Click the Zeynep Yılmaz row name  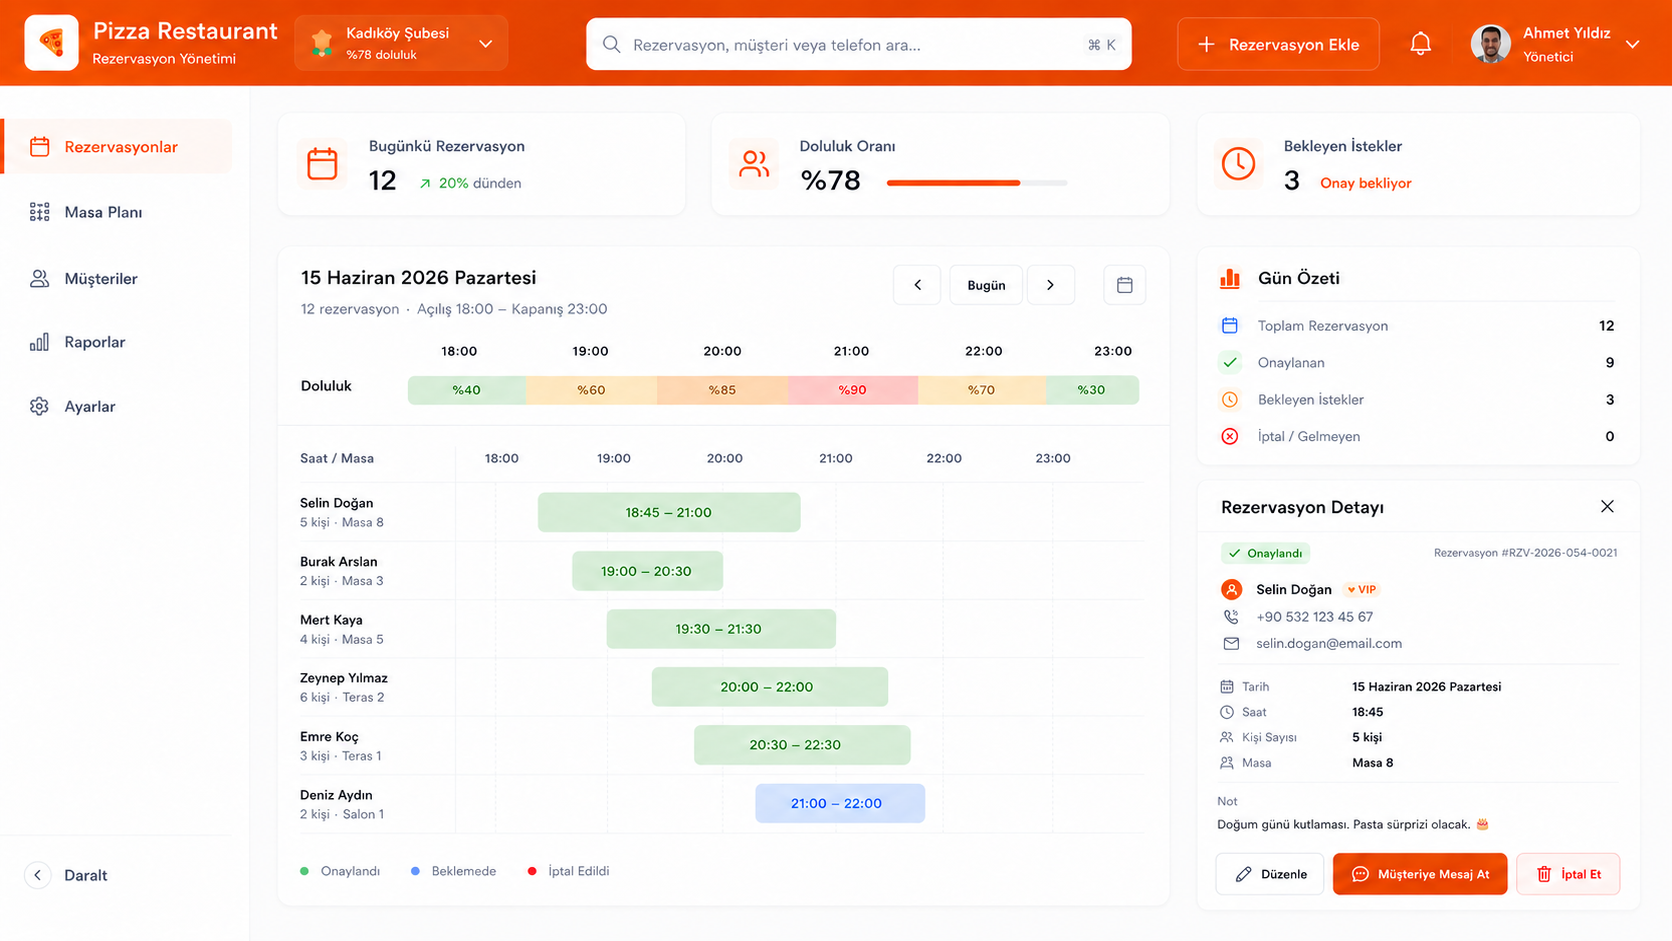click(344, 678)
